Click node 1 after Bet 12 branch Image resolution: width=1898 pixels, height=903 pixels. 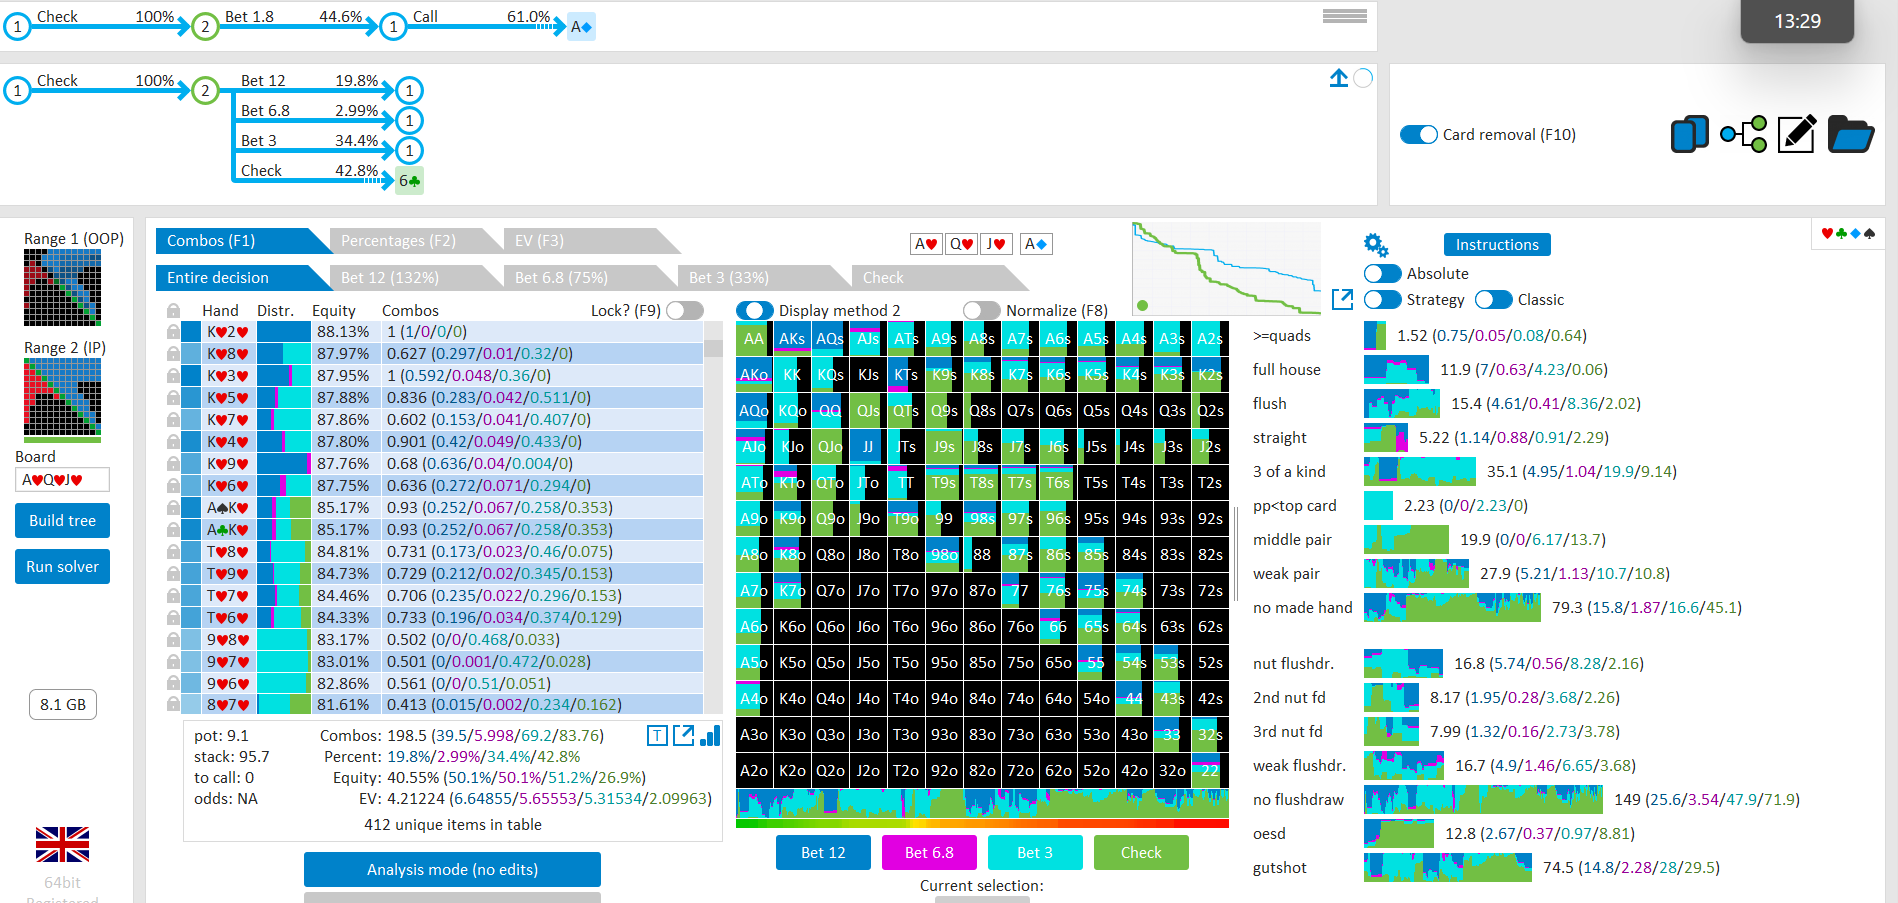tap(409, 91)
